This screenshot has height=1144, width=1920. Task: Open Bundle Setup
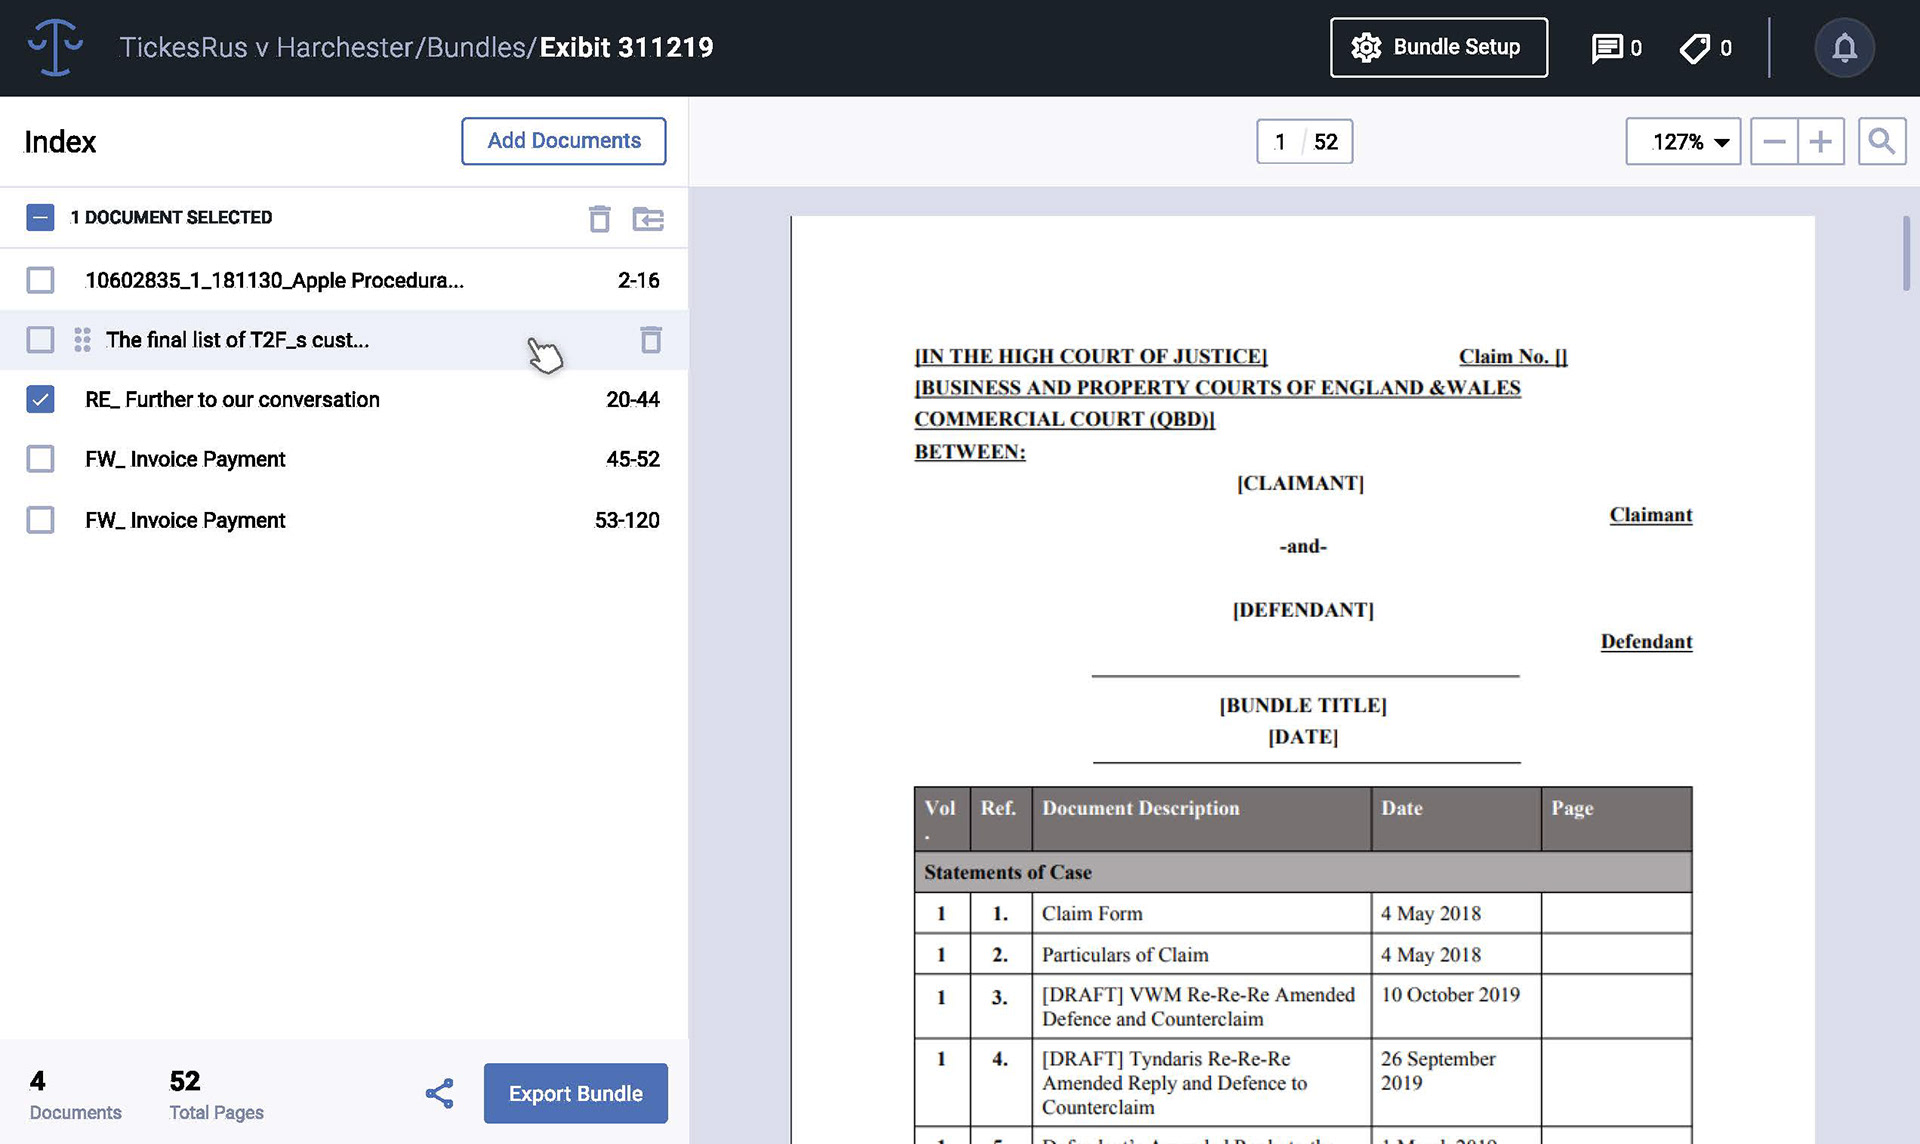[x=1438, y=47]
